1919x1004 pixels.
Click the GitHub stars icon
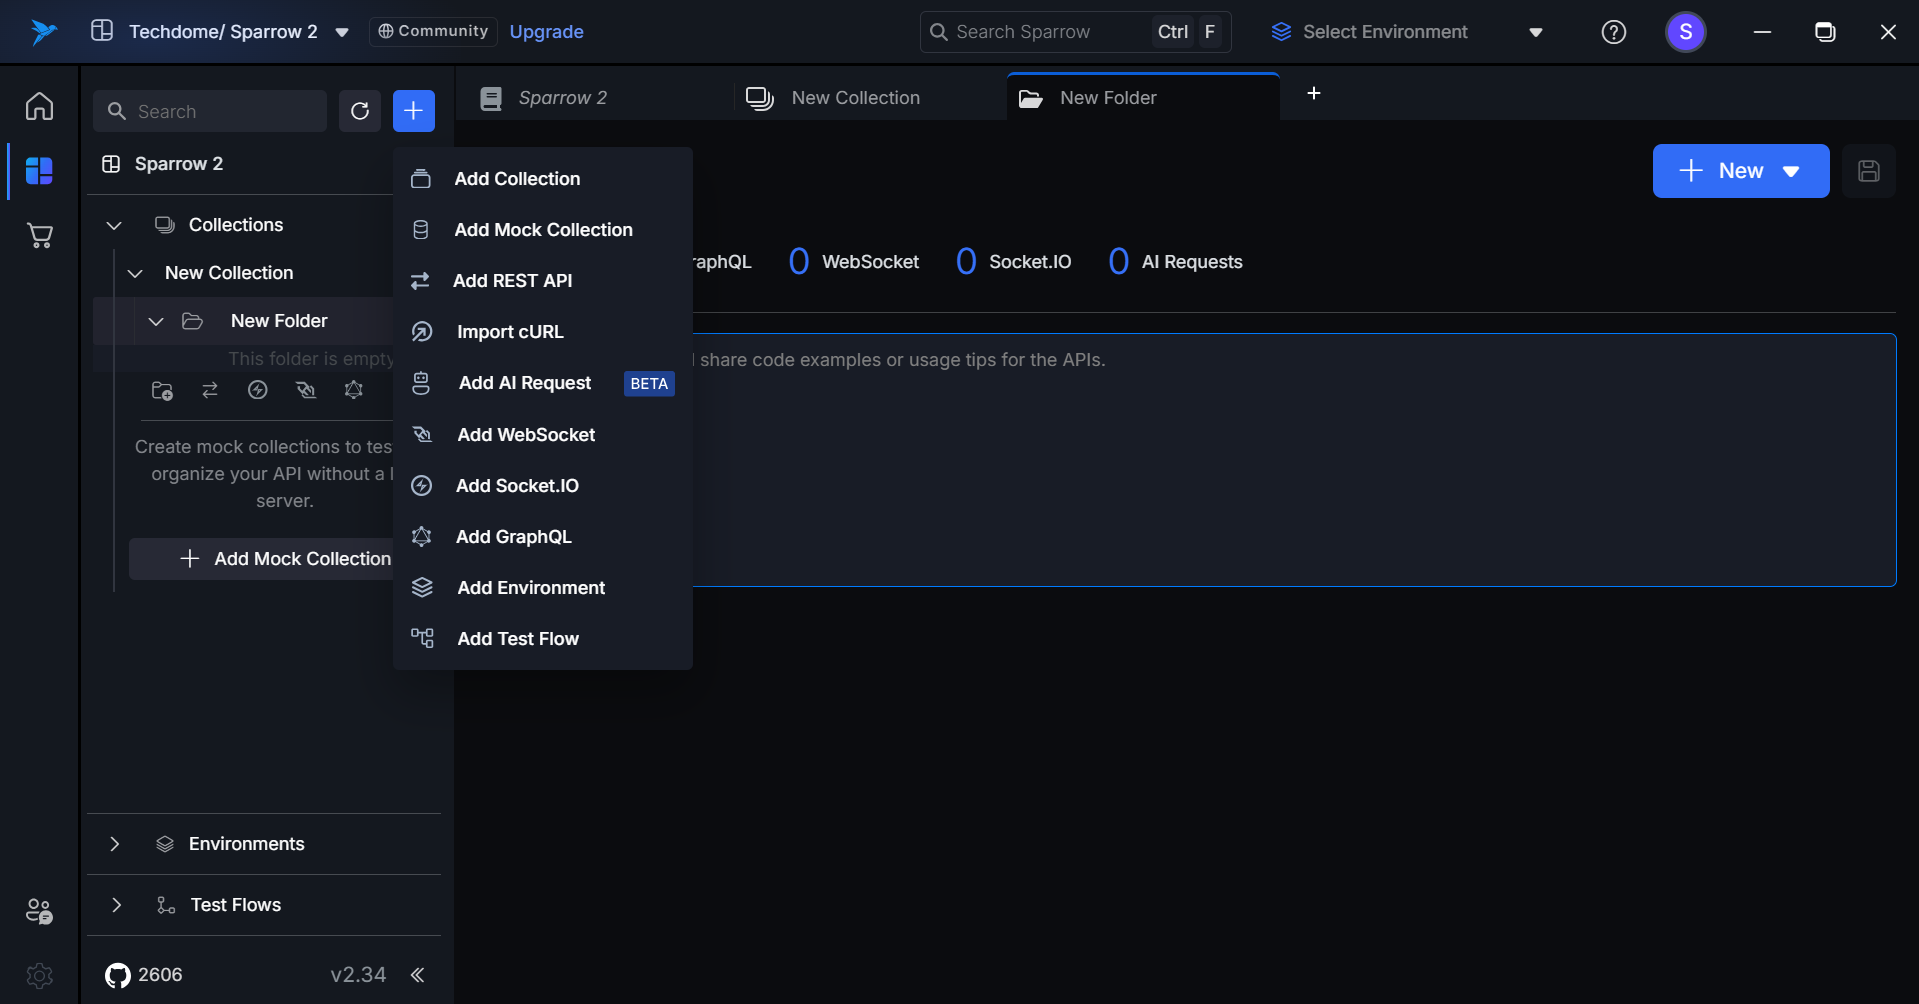pyautogui.click(x=118, y=975)
